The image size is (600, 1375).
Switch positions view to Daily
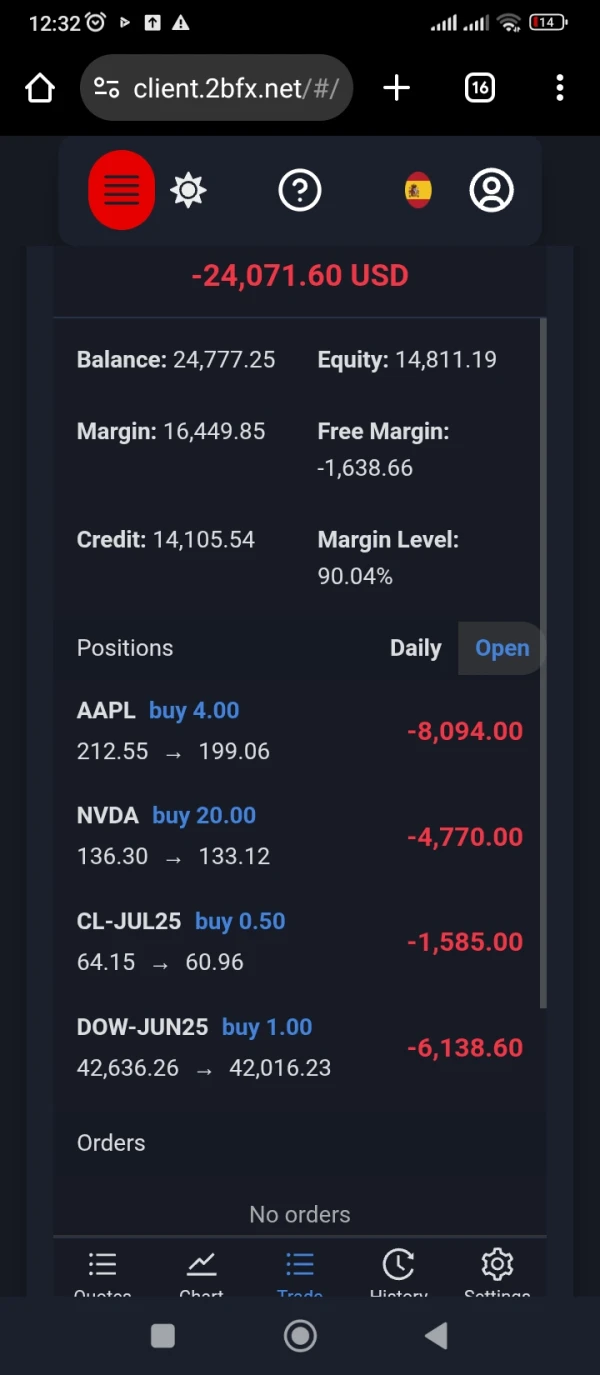click(415, 648)
